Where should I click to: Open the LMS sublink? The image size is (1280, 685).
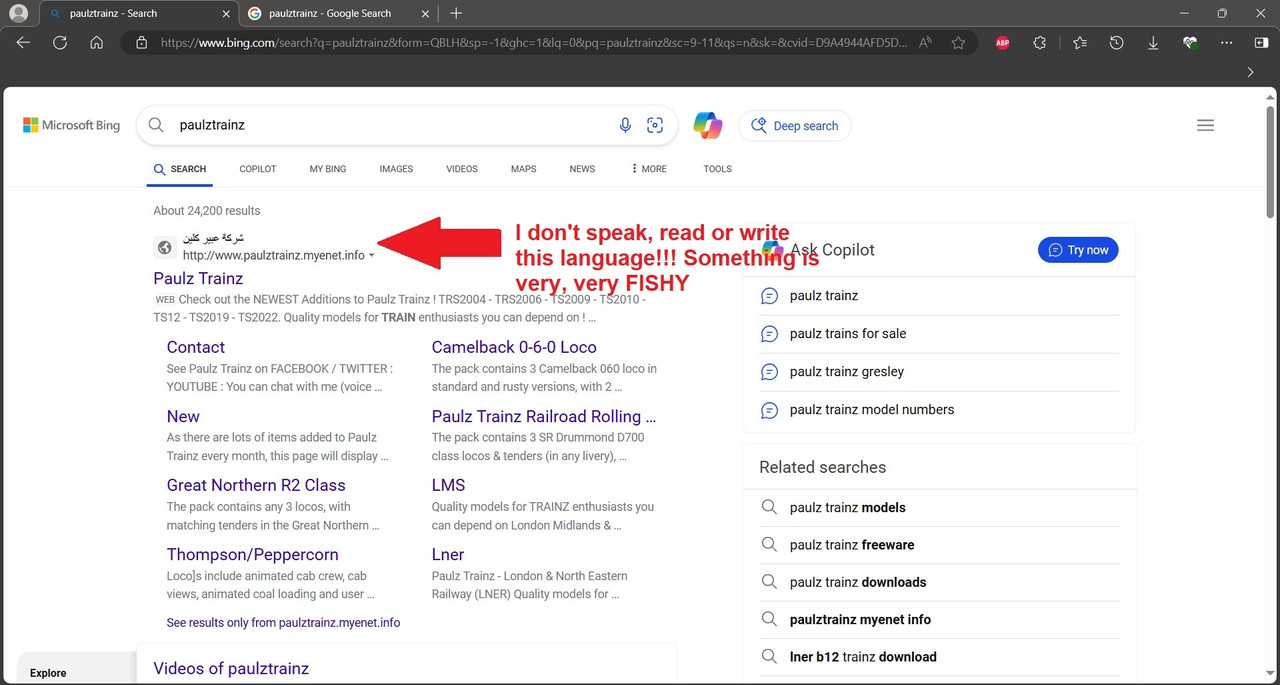pos(448,485)
